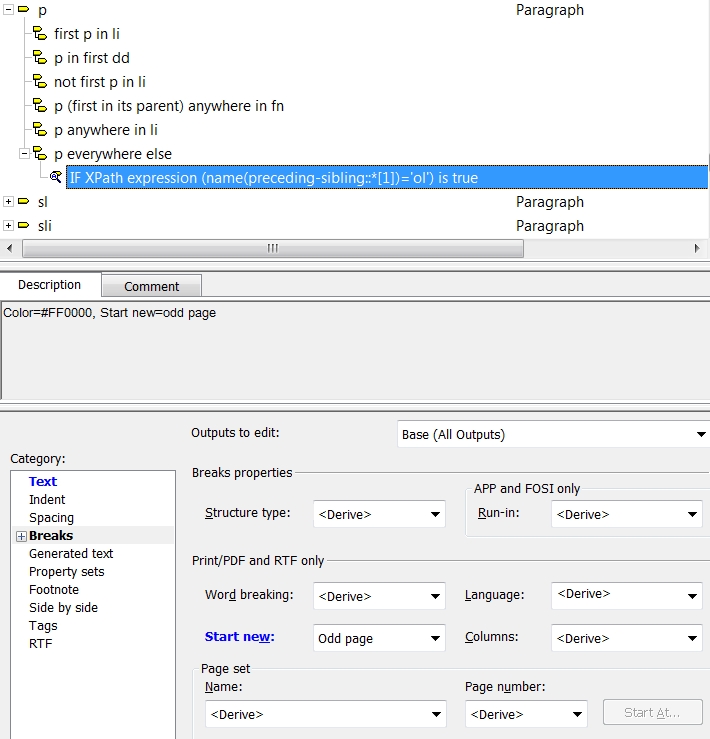710x739 pixels.
Task: Switch to the Description tab
Action: click(x=50, y=285)
